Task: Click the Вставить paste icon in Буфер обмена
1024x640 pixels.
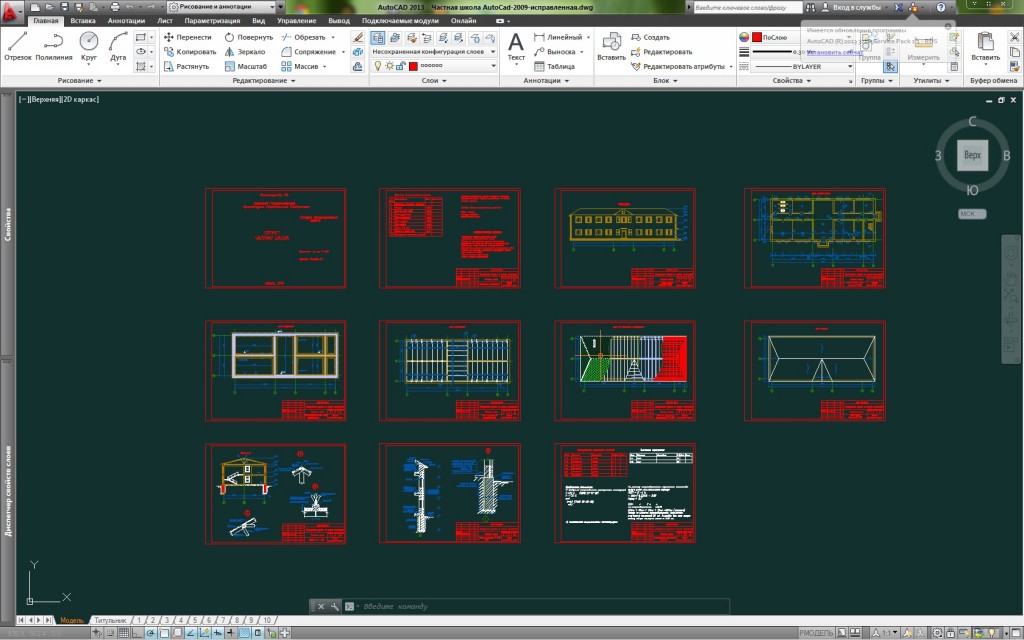Action: pyautogui.click(x=985, y=47)
